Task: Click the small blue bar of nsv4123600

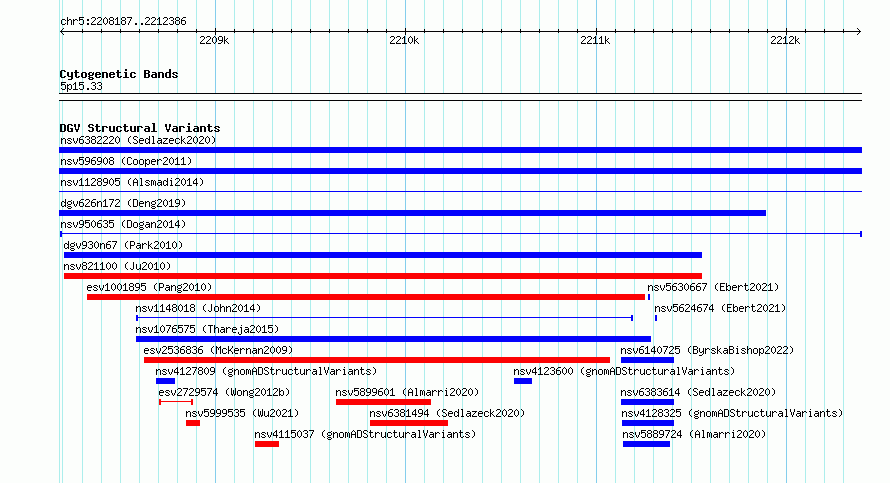Action: (523, 381)
